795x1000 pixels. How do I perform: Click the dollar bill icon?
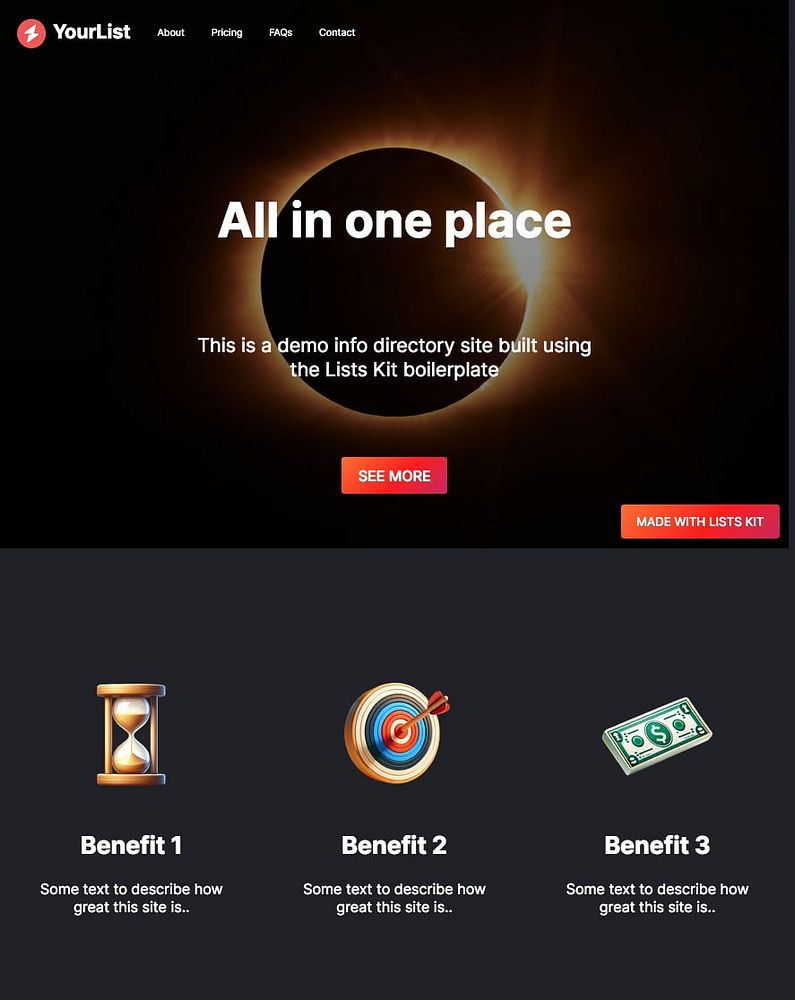657,735
